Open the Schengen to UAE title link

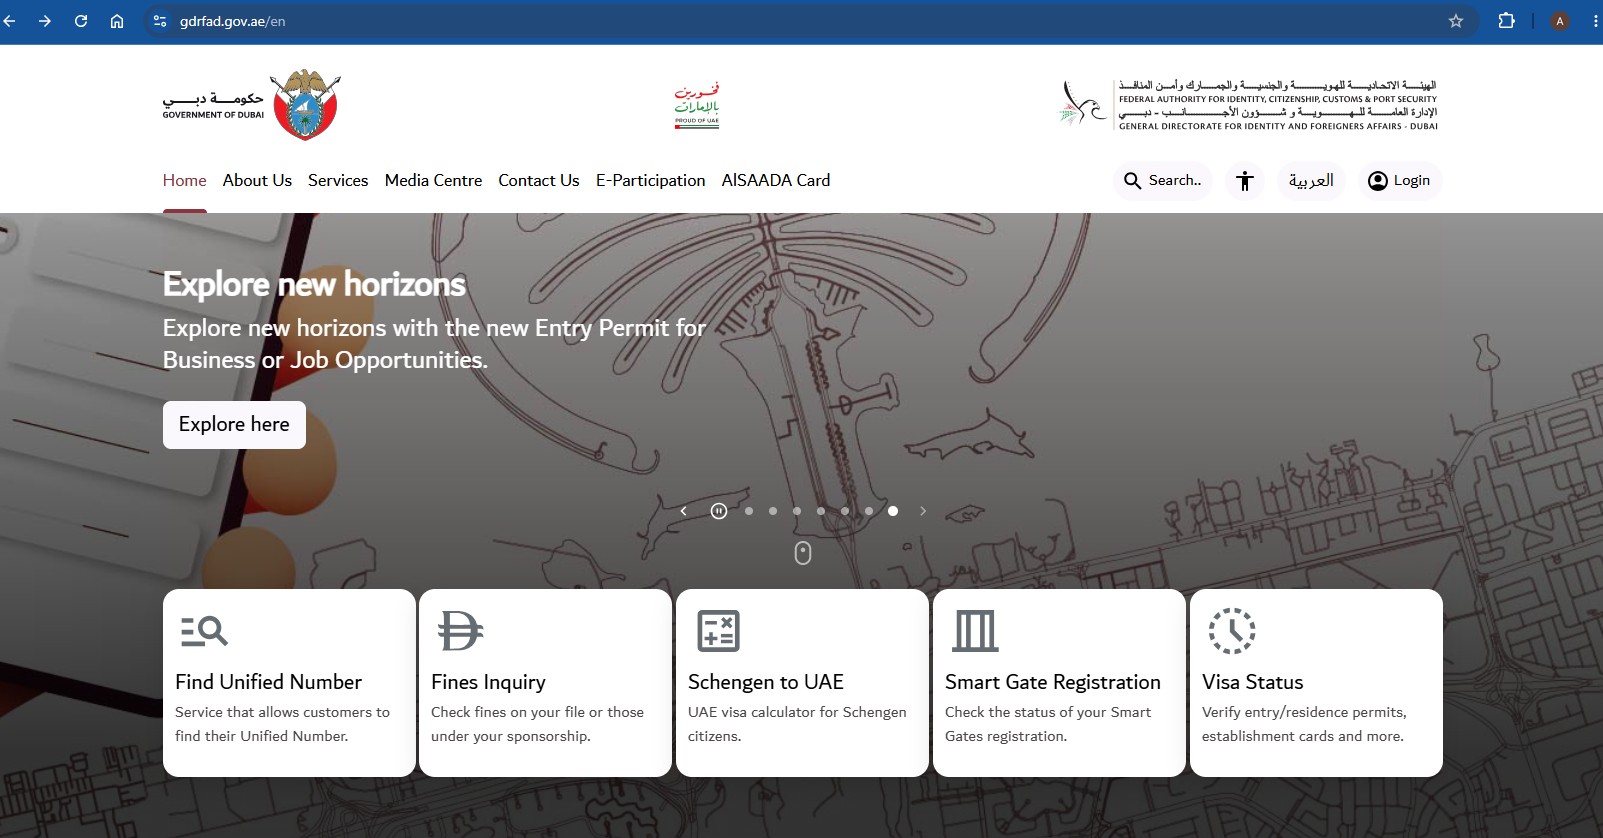[766, 682]
